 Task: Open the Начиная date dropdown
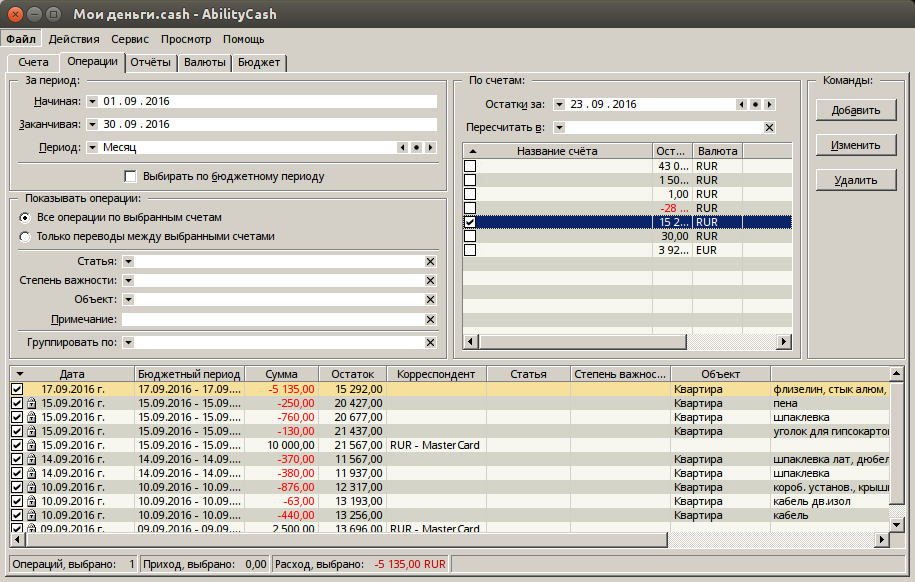92,101
